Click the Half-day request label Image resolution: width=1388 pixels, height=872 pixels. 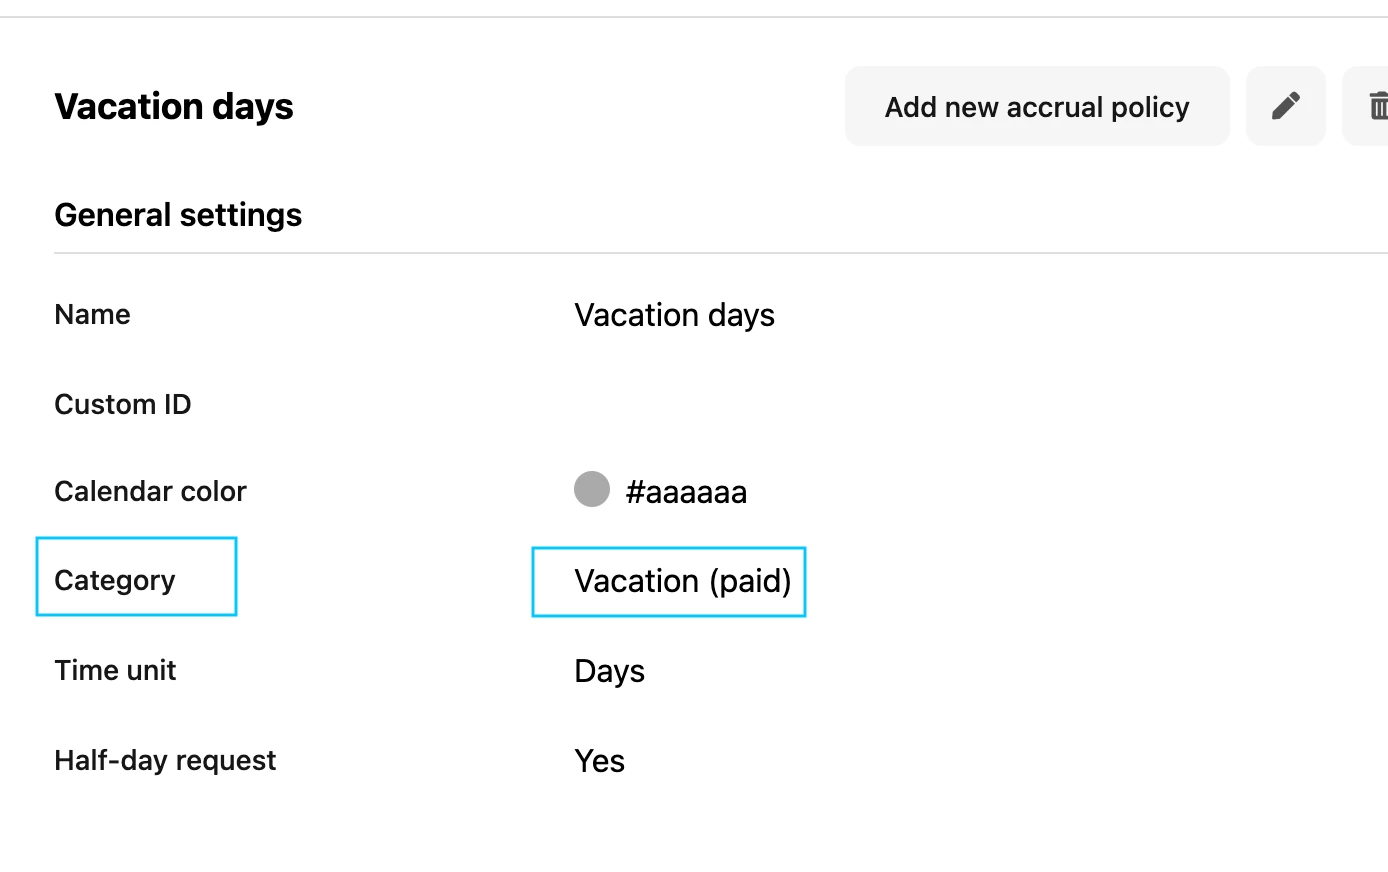(x=165, y=760)
